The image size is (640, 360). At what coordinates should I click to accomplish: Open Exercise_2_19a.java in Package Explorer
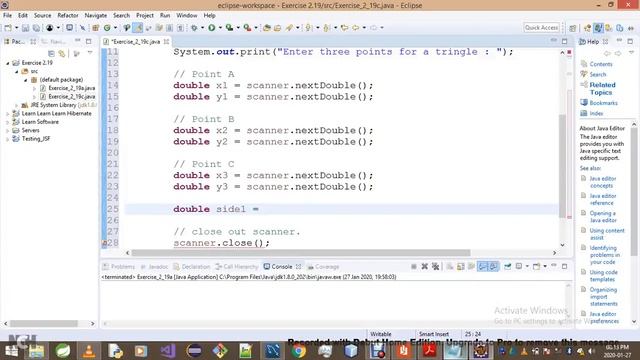tap(71, 88)
